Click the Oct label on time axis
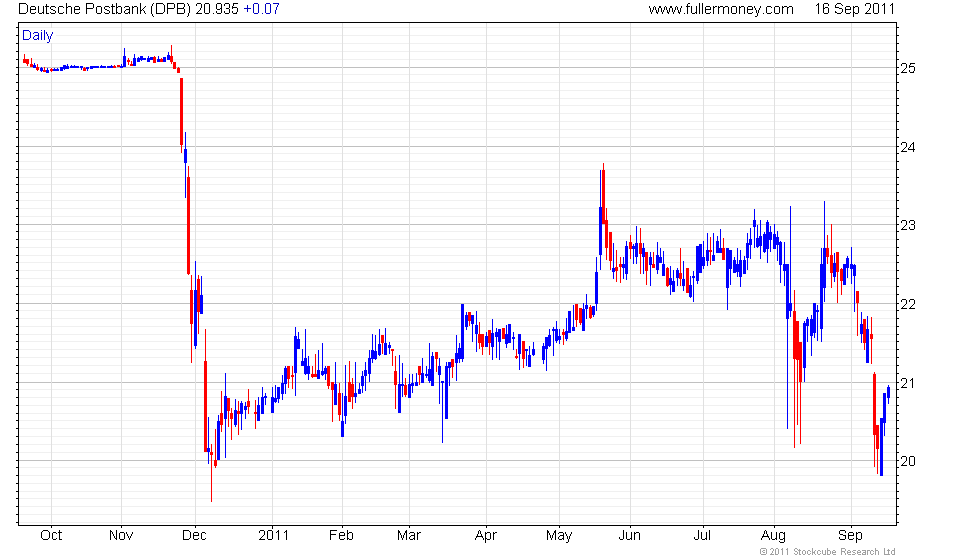This screenshot has width=980, height=560. click(51, 536)
